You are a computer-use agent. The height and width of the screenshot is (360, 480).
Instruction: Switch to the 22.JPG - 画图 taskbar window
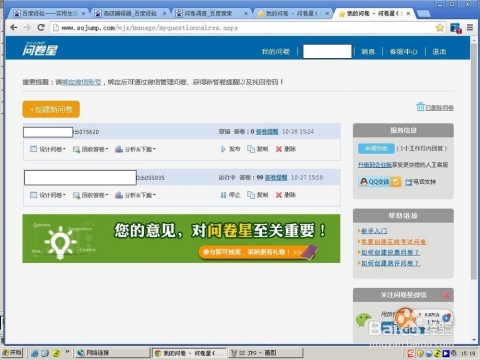[x=266, y=353]
